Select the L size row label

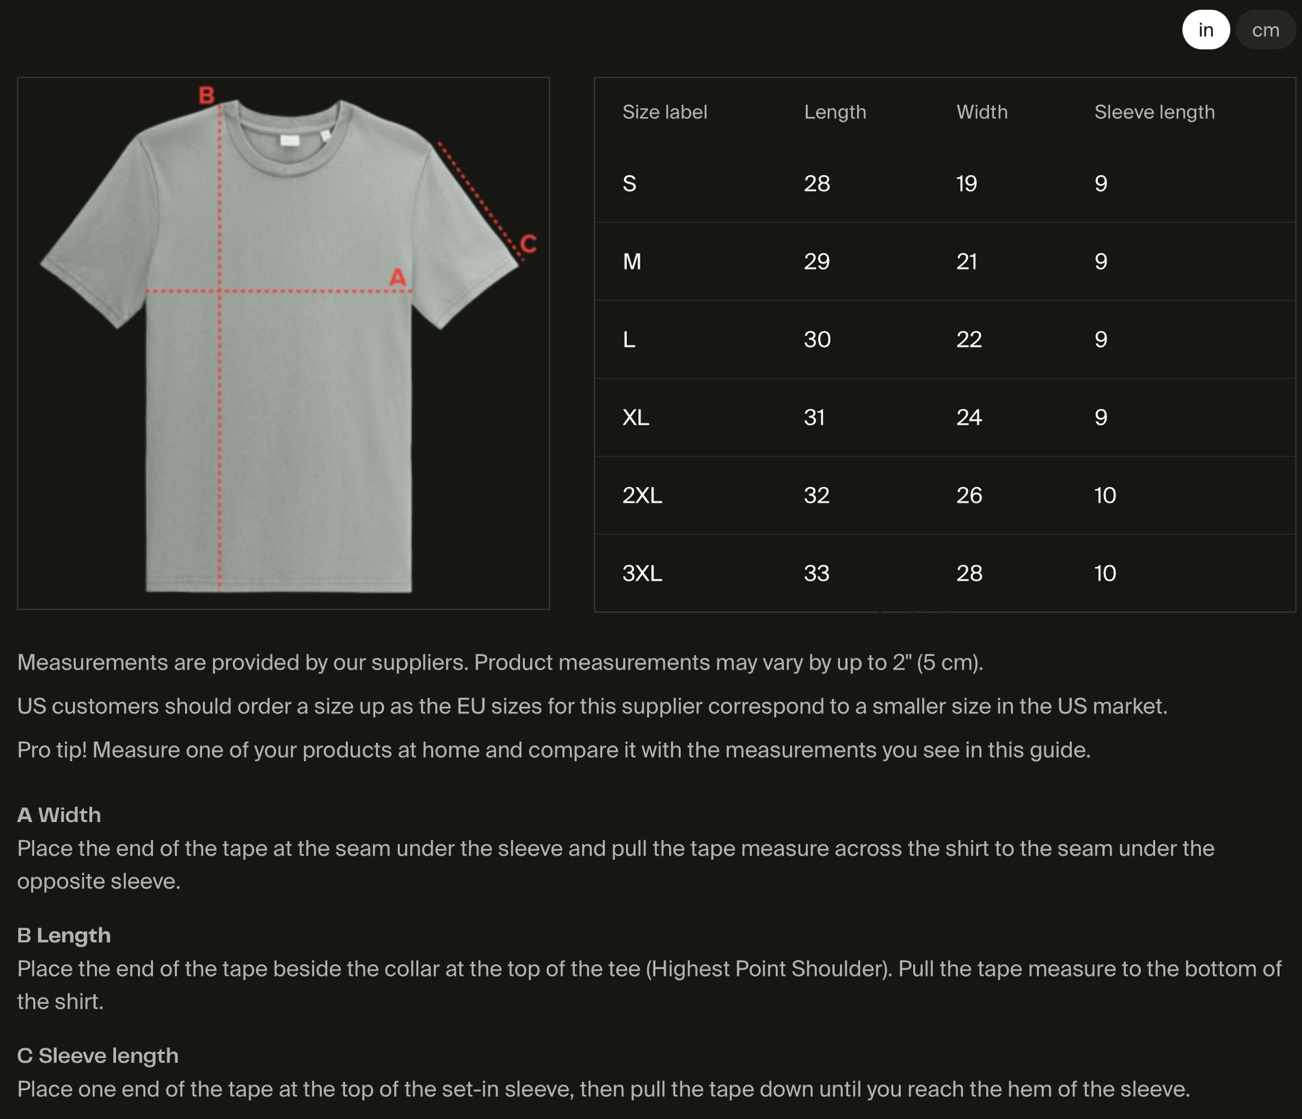pyautogui.click(x=629, y=340)
